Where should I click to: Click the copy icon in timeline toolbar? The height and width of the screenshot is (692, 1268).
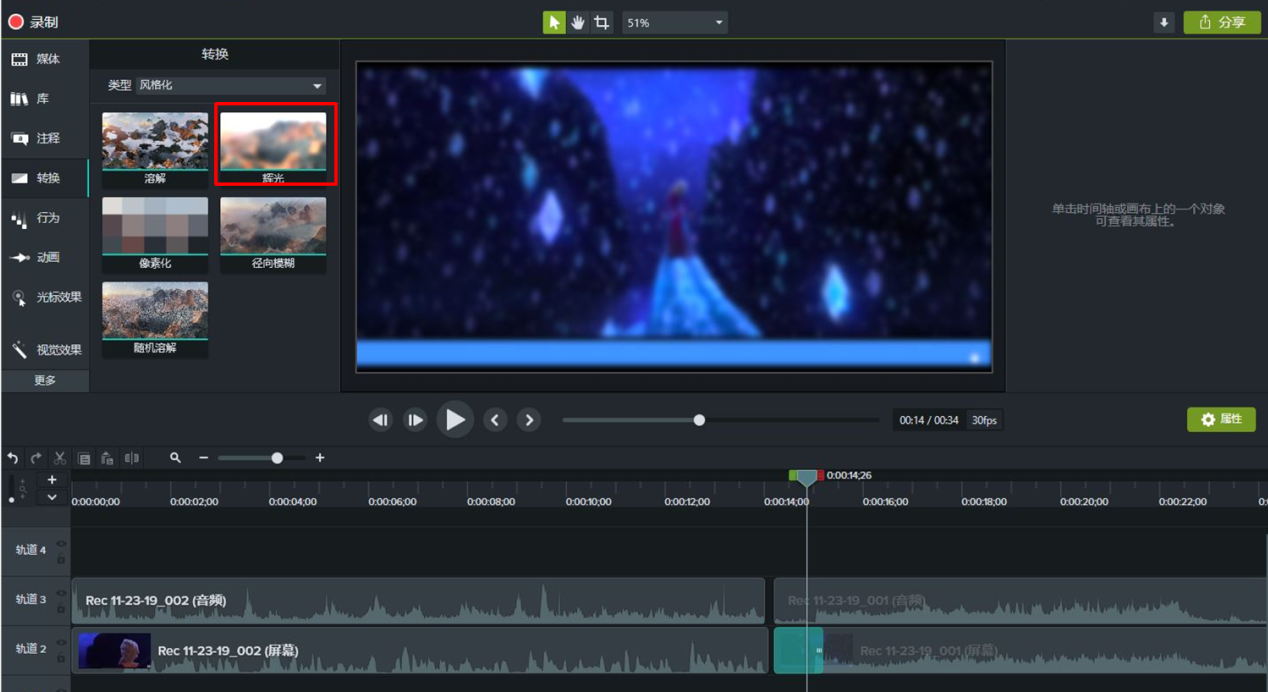tap(84, 458)
